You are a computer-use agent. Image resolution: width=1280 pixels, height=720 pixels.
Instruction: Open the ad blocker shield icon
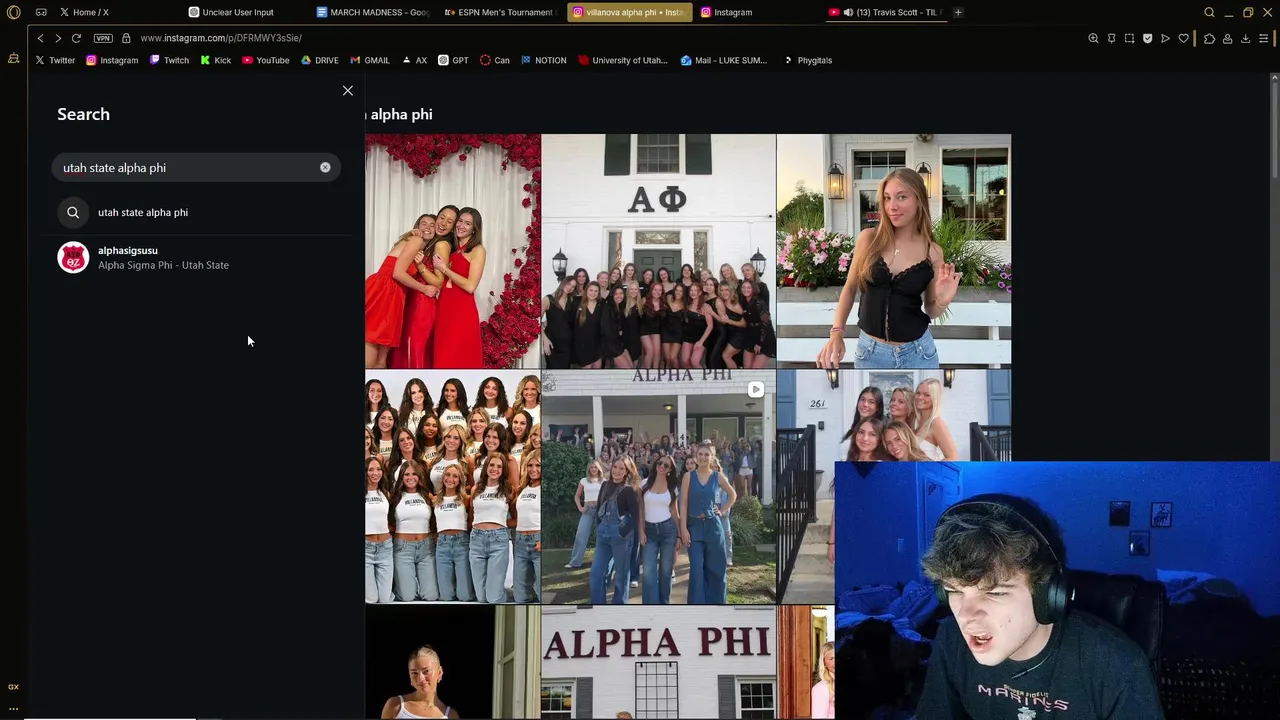(x=1147, y=38)
